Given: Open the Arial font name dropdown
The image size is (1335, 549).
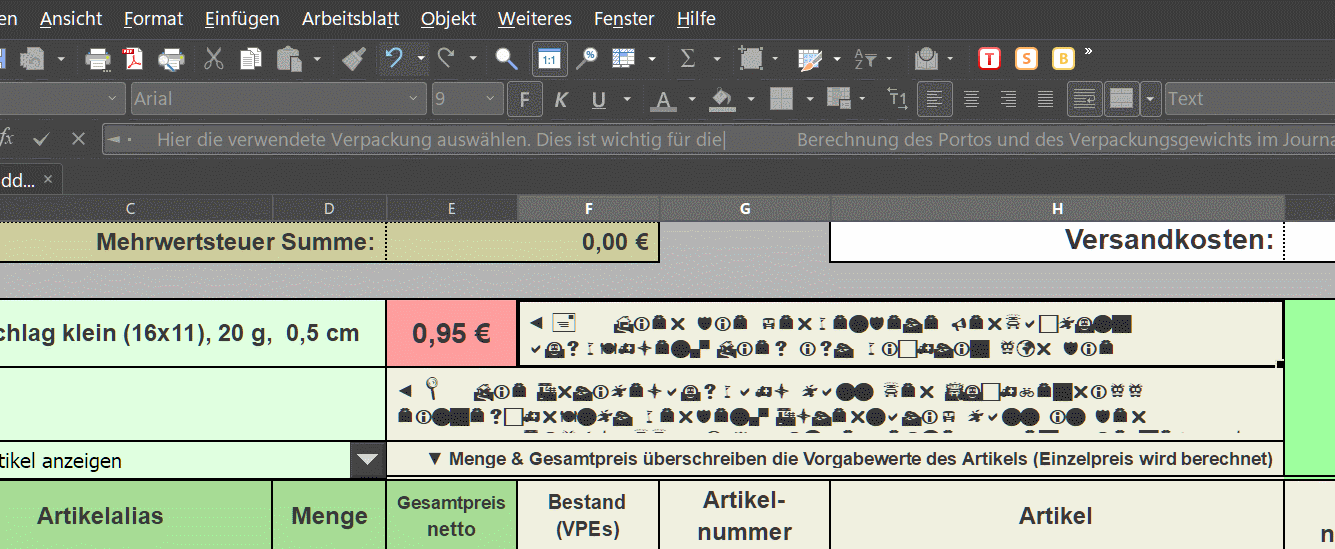Looking at the screenshot, I should pos(415,99).
